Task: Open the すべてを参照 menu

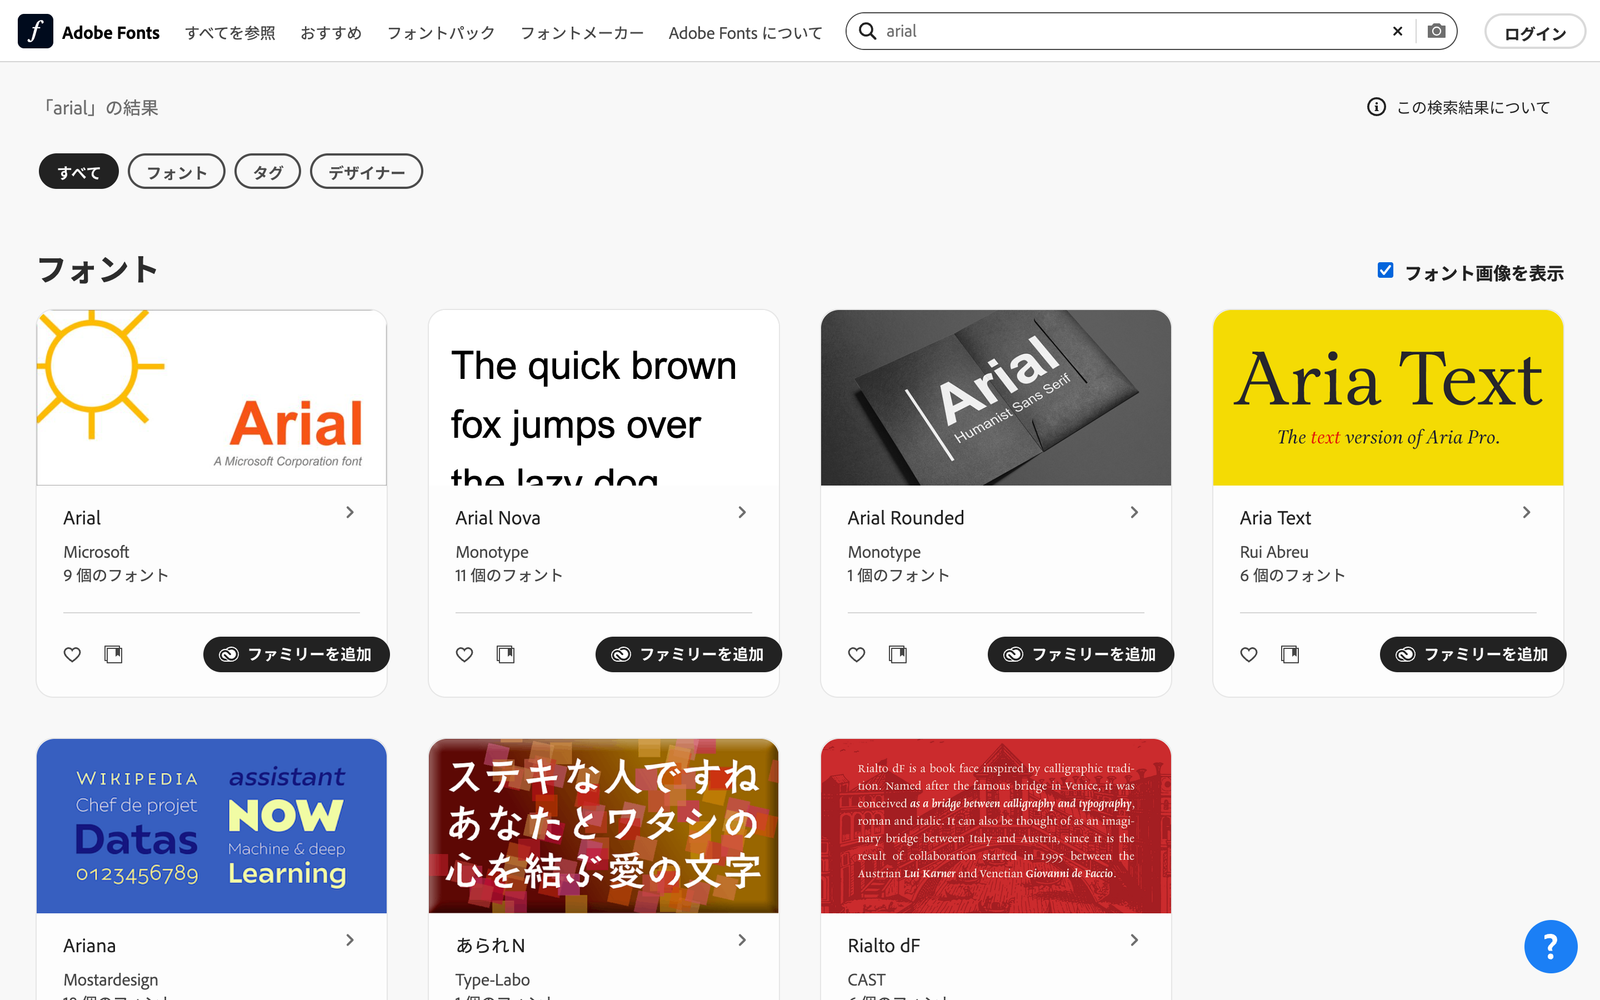Action: (230, 33)
